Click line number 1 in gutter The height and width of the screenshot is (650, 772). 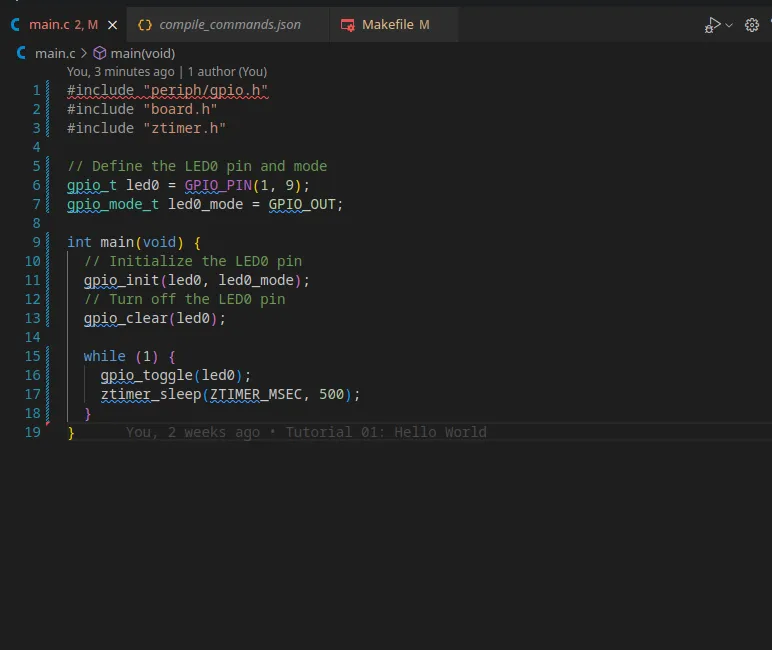click(36, 90)
